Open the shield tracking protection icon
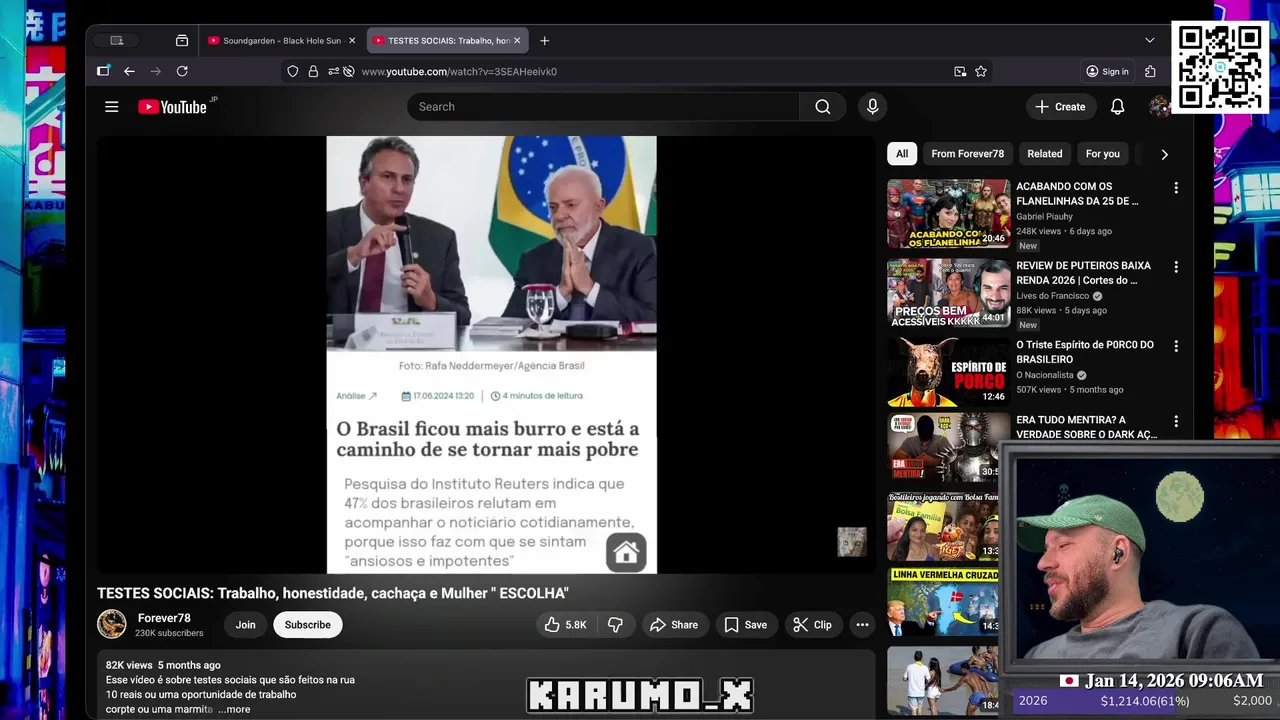The height and width of the screenshot is (720, 1280). tap(293, 71)
